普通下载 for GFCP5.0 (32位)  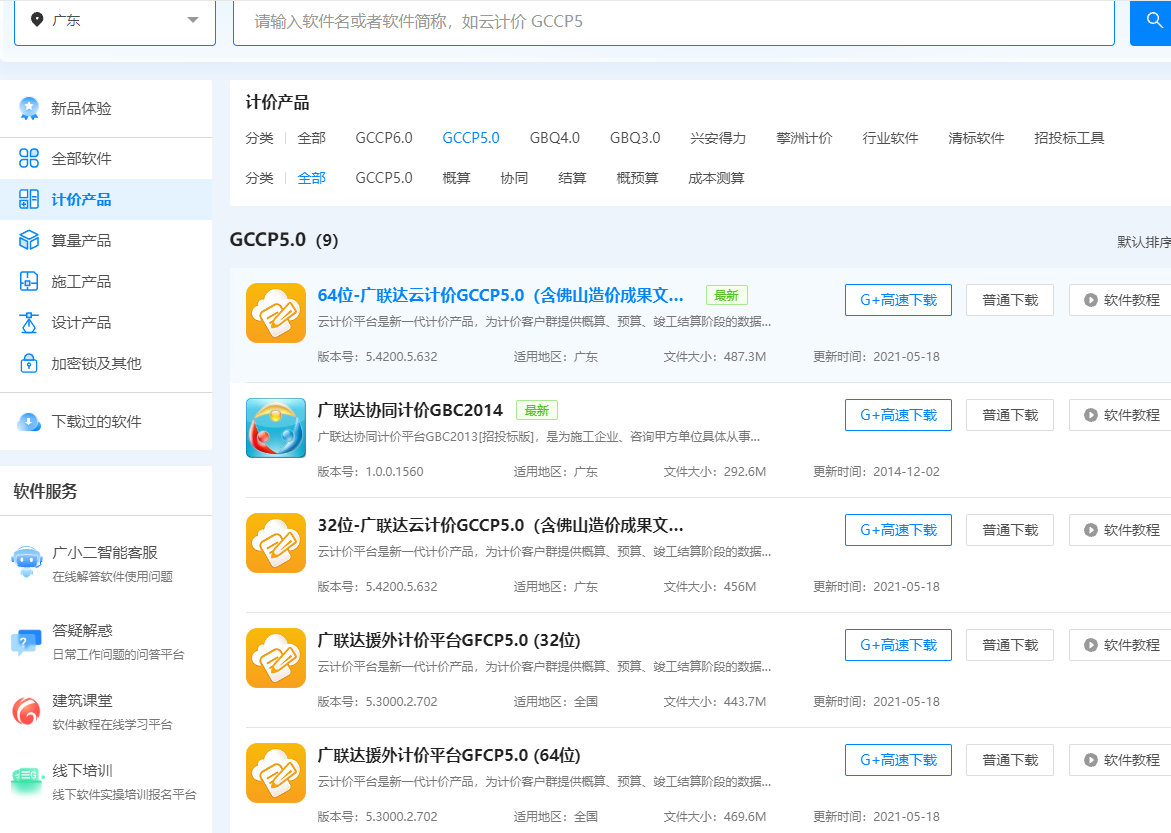pyautogui.click(x=1010, y=645)
